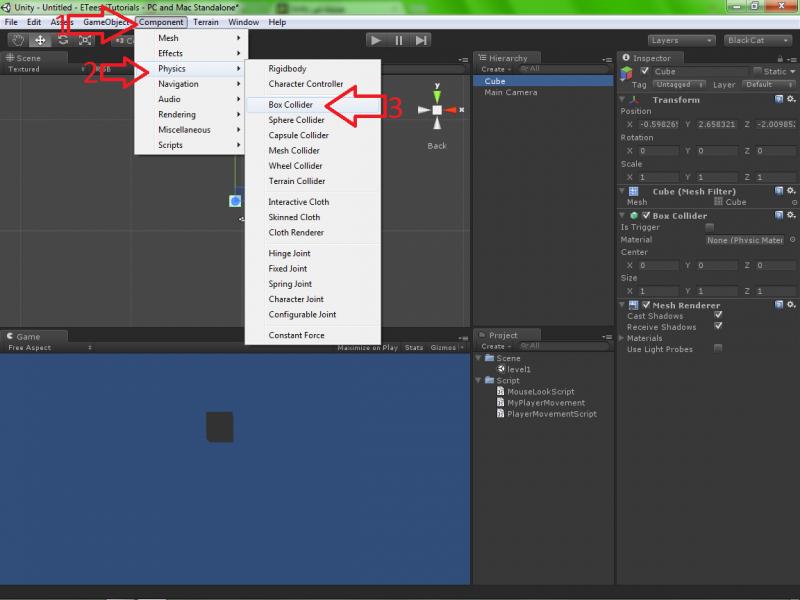800x600 pixels.
Task: Toggle Receive Shadows checkbox
Action: (718, 326)
